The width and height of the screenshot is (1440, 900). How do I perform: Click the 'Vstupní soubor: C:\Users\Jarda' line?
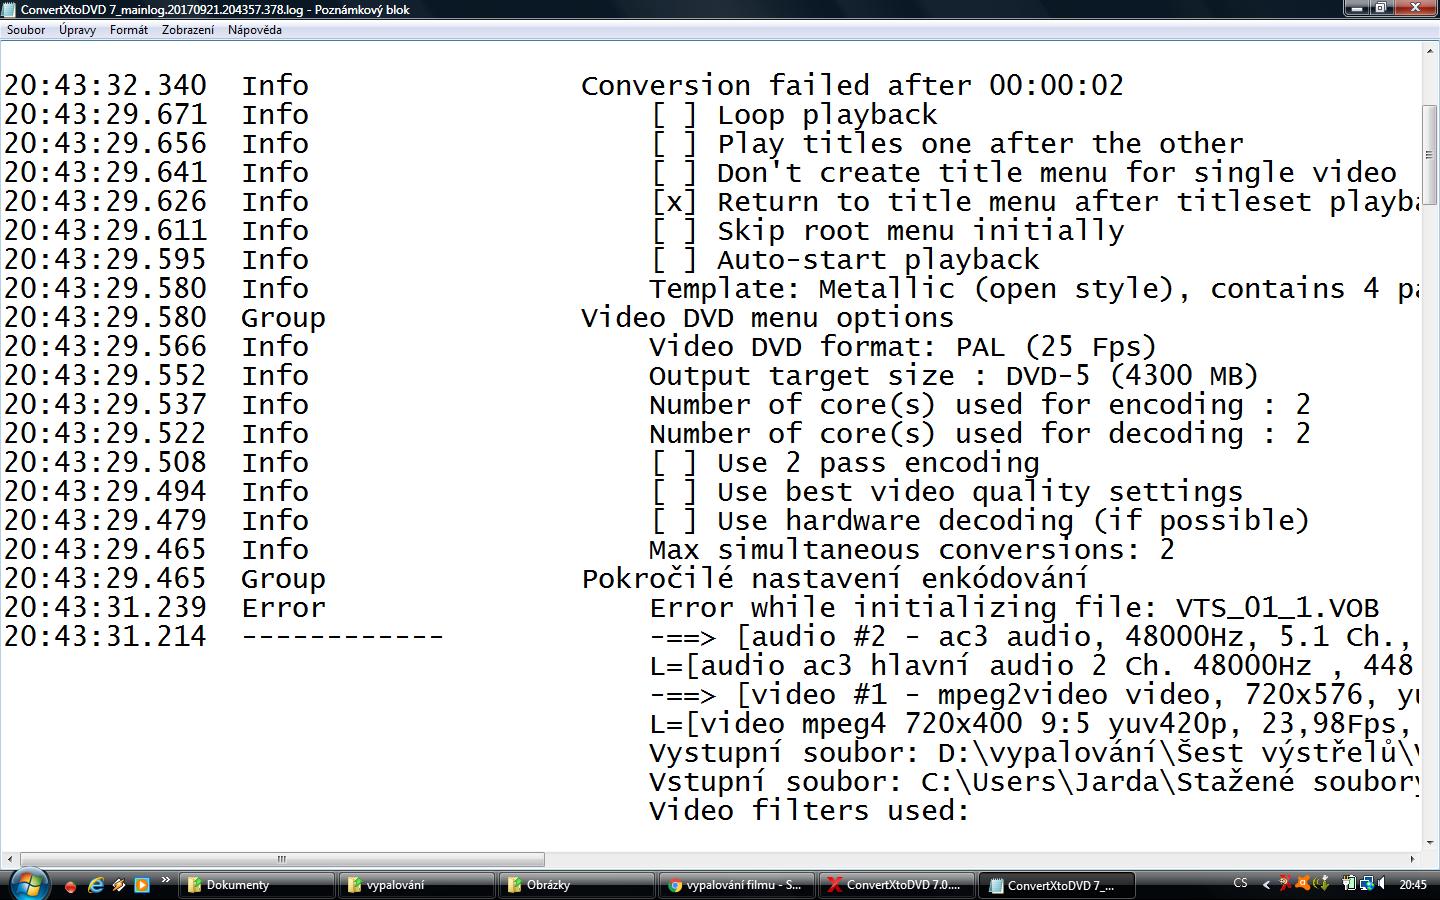click(x=1035, y=782)
